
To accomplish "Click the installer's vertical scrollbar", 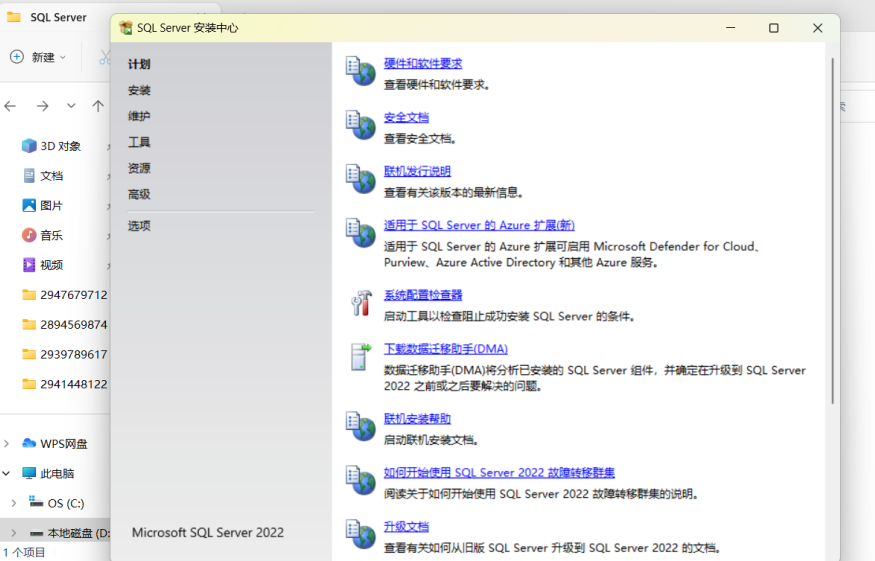I will 833,231.
